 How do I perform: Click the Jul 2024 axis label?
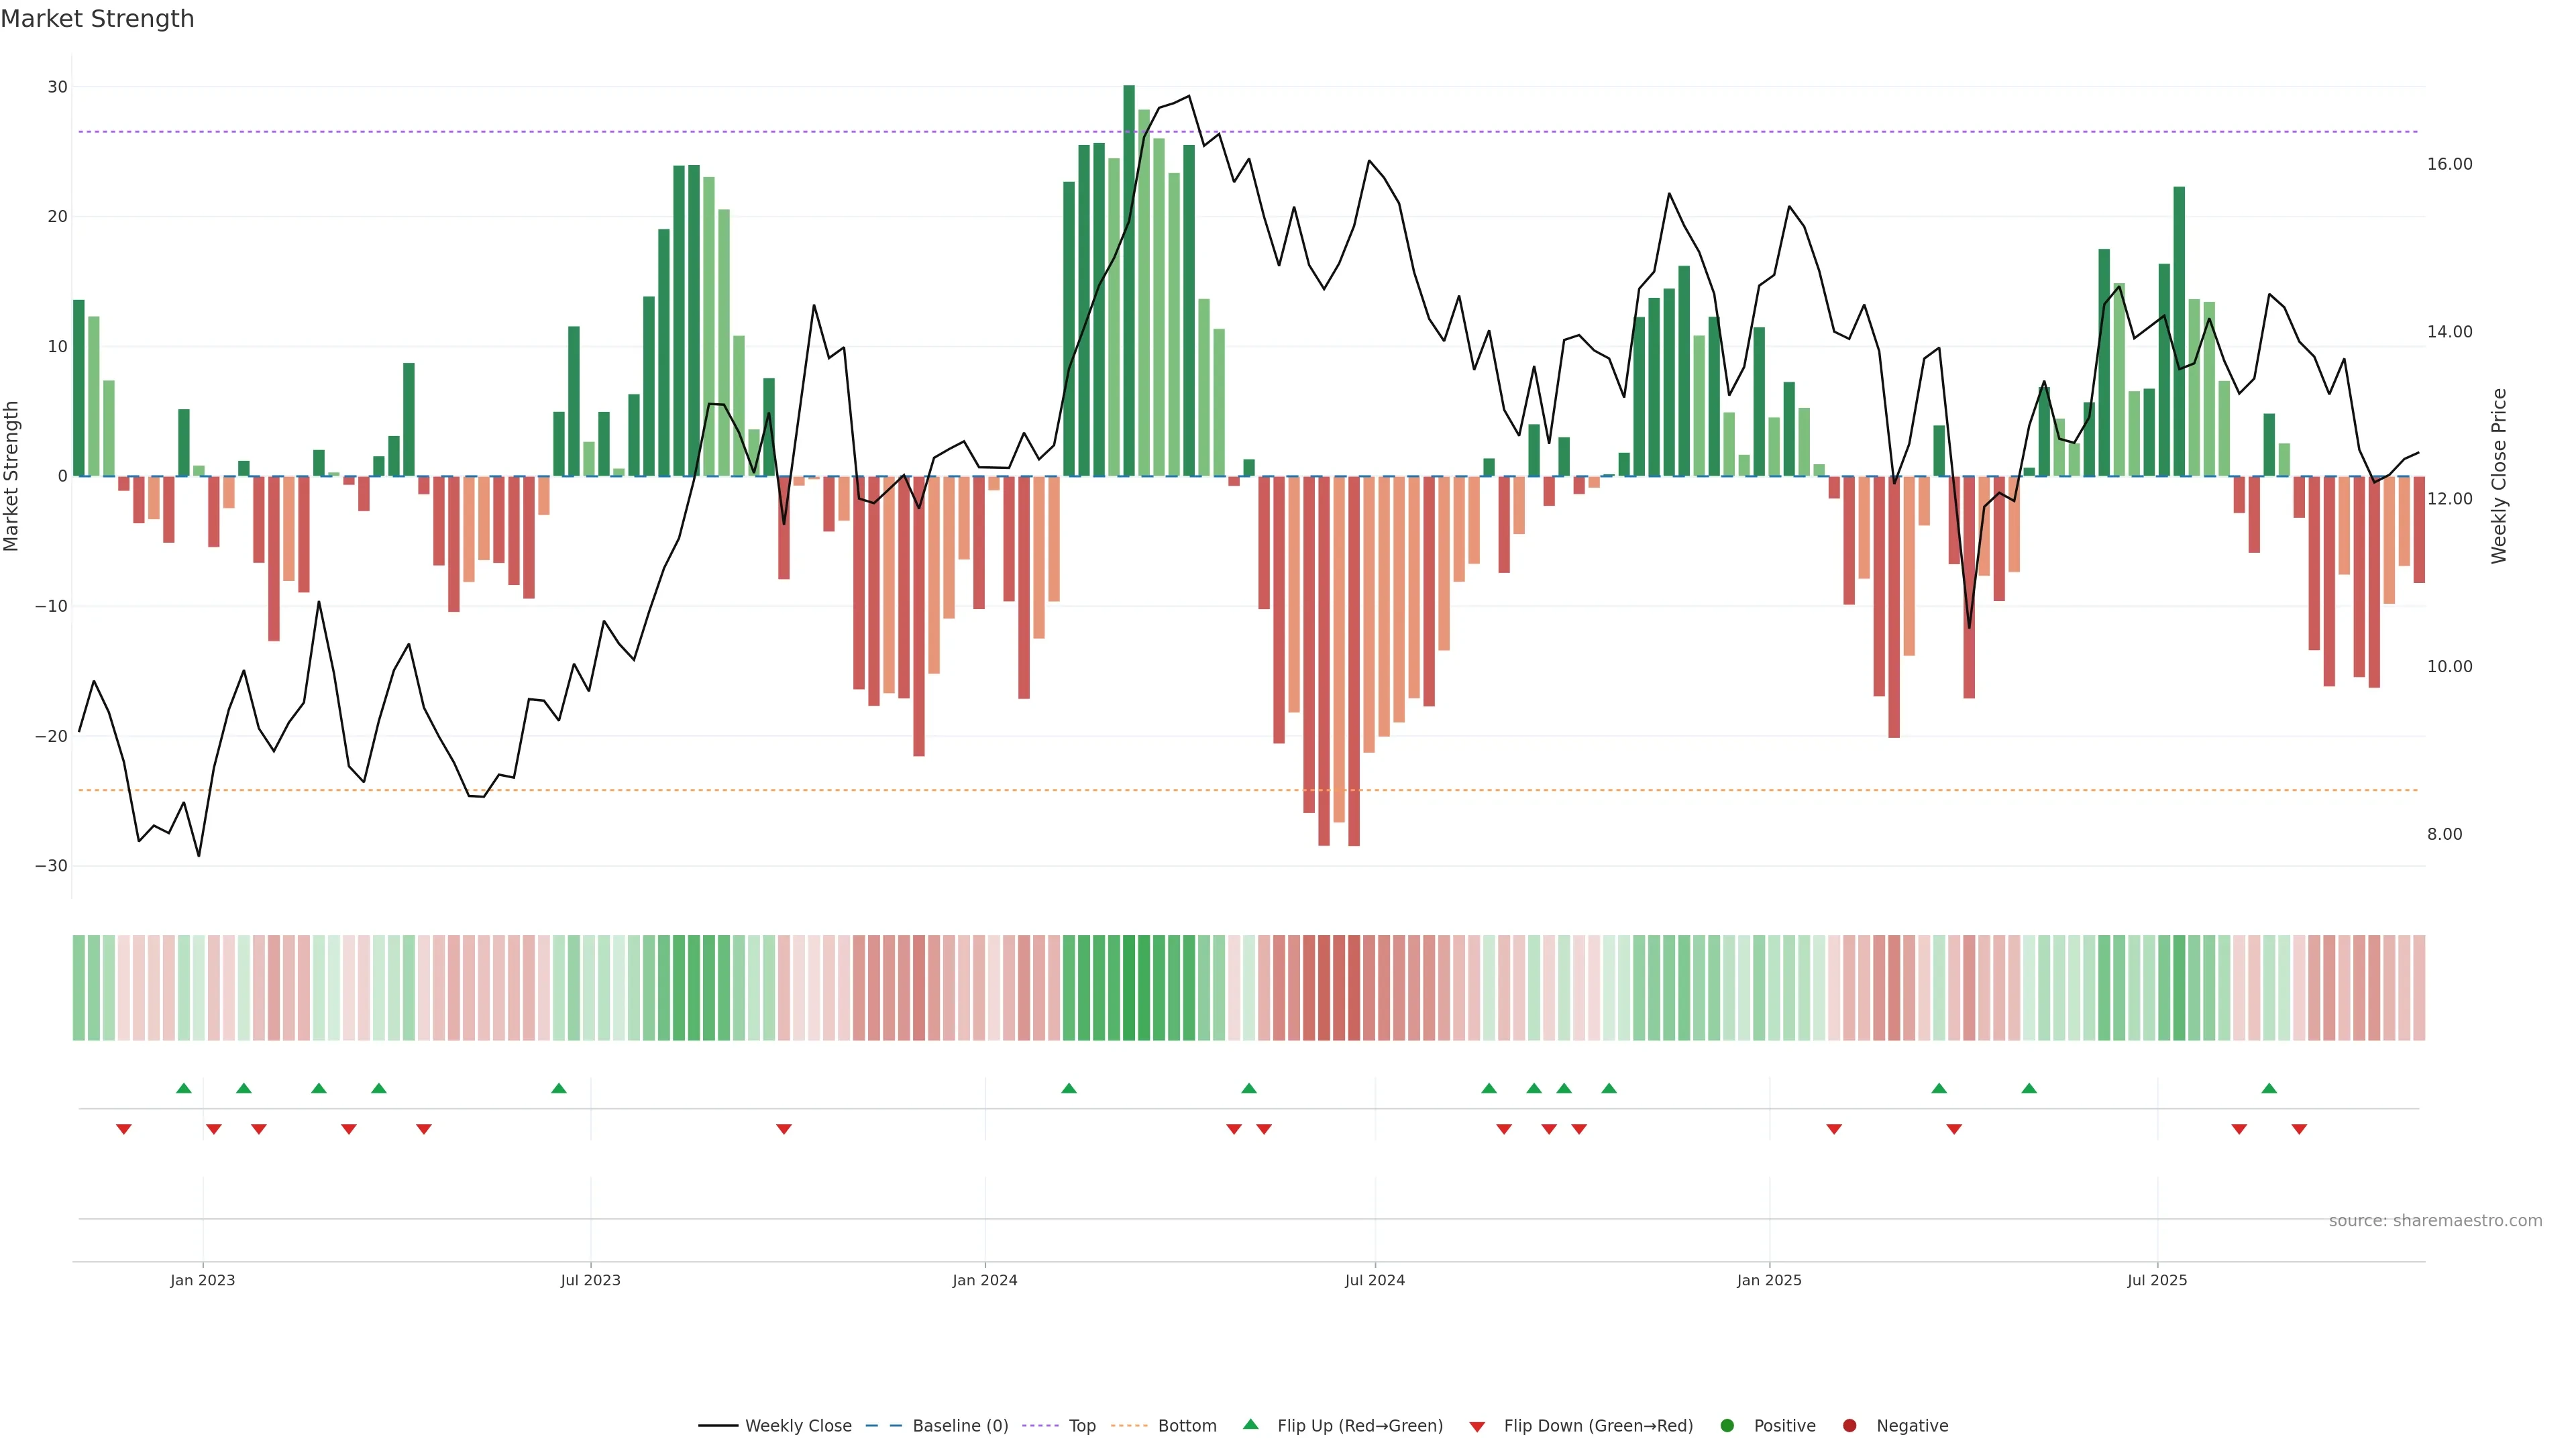[x=1374, y=1280]
